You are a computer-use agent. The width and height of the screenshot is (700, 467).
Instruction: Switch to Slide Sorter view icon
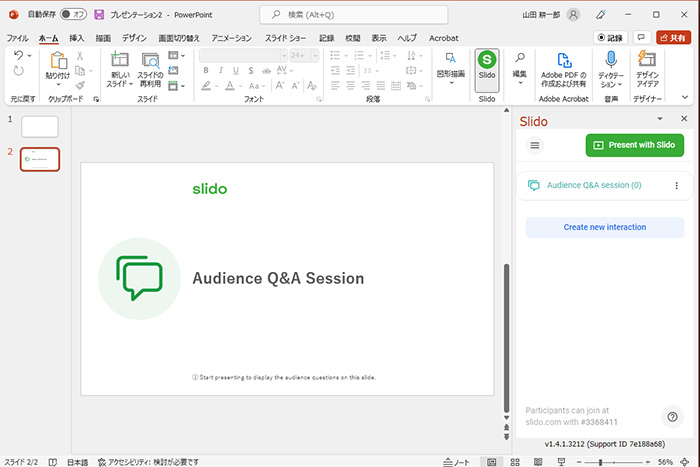coord(515,462)
